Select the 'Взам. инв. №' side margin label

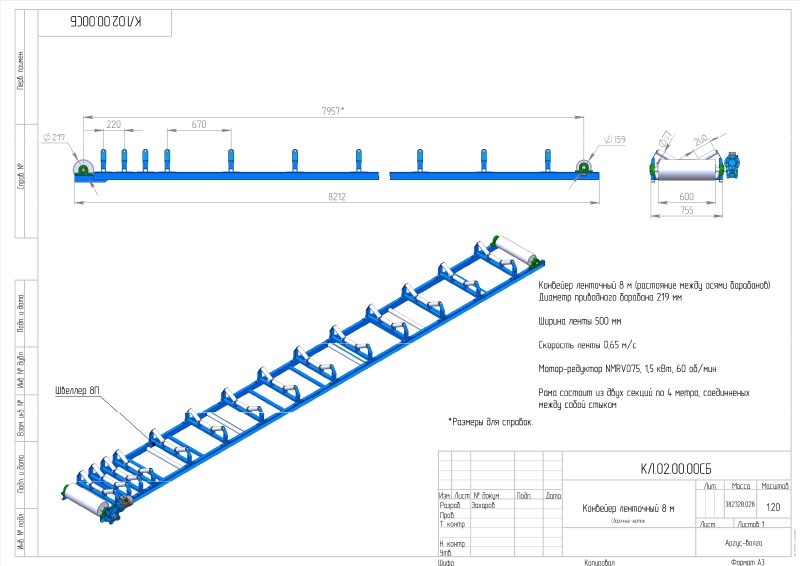20,417
